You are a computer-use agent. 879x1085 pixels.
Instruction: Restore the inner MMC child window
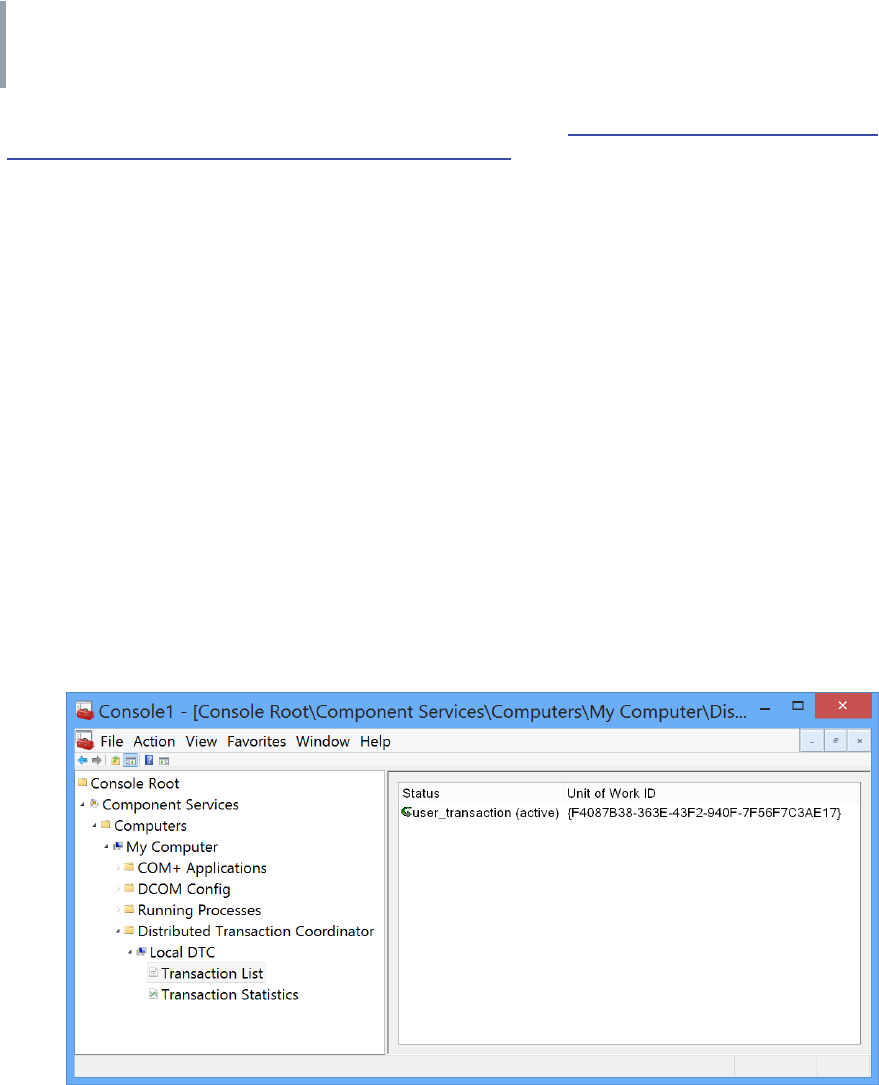point(835,741)
